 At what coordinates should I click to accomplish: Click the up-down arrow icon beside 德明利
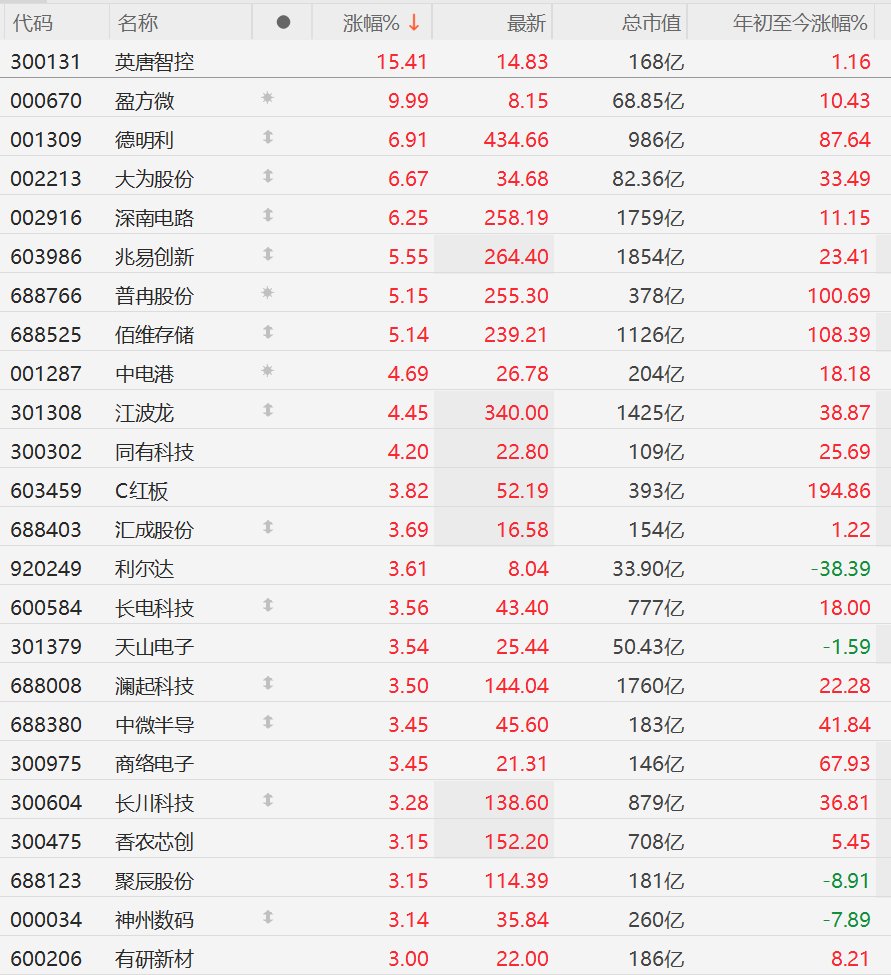(267, 138)
